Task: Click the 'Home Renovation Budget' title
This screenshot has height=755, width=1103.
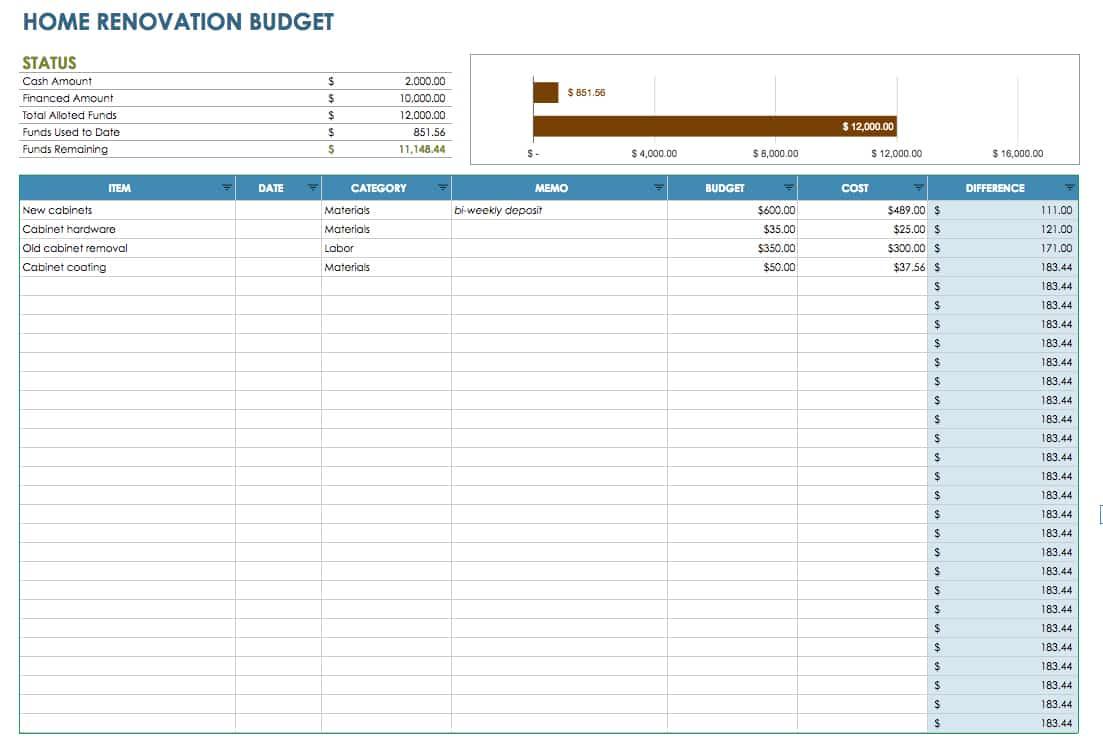Action: click(178, 22)
